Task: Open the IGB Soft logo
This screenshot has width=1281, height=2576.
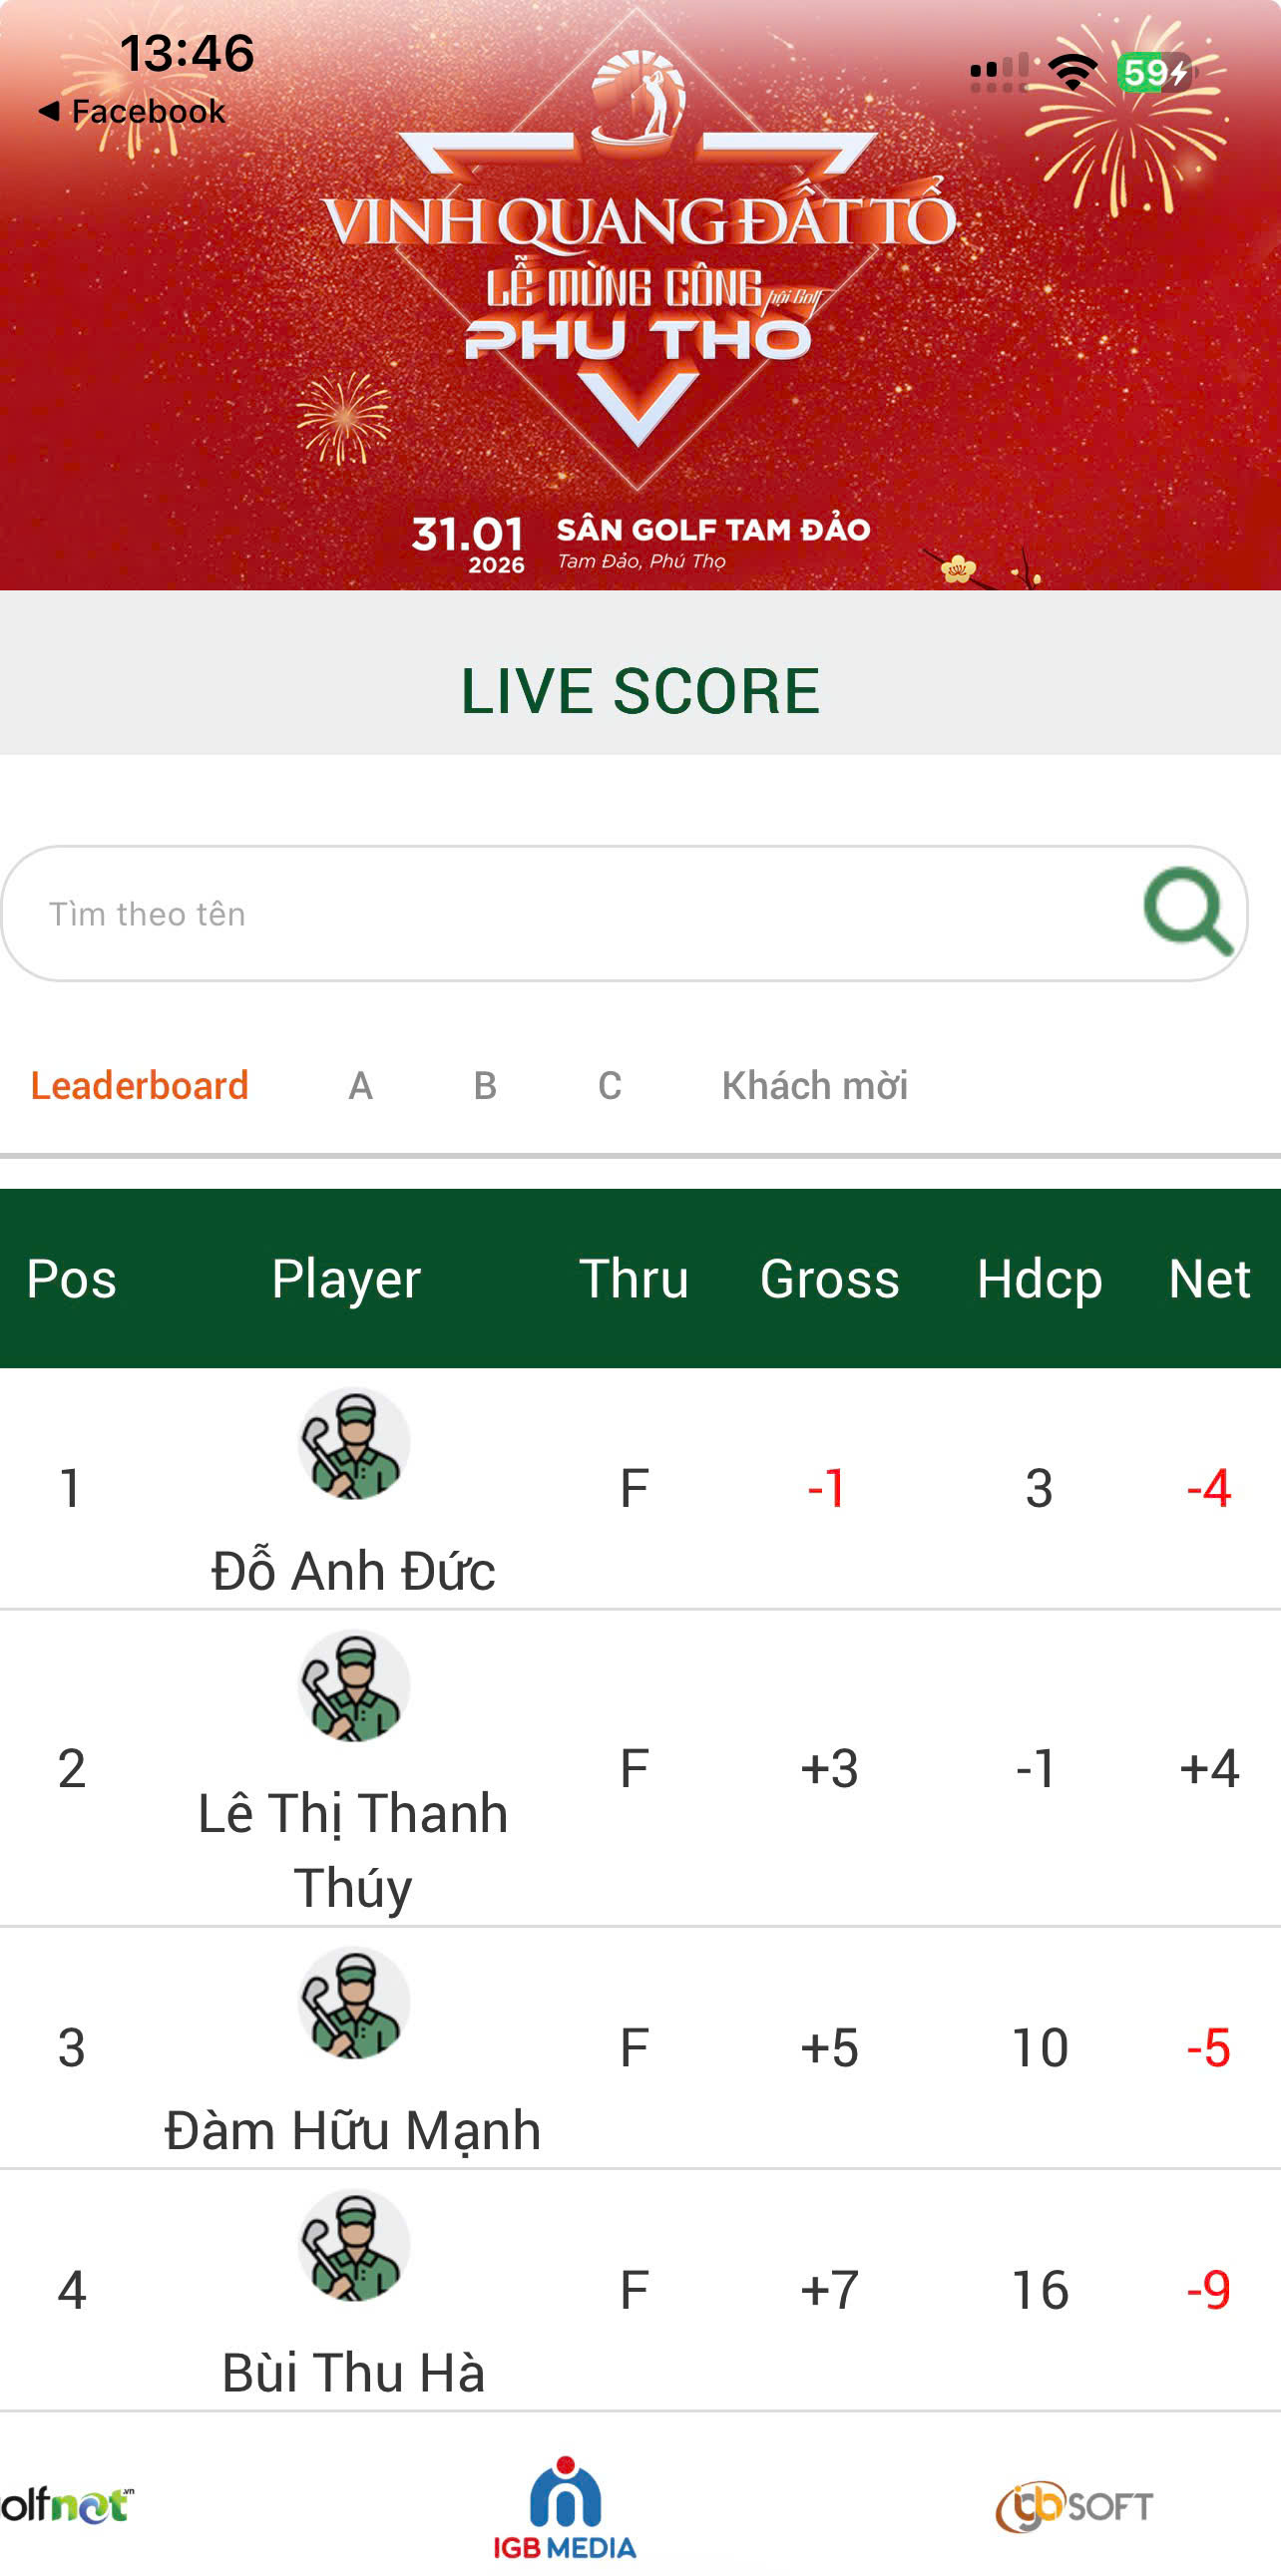Action: point(1074,2507)
